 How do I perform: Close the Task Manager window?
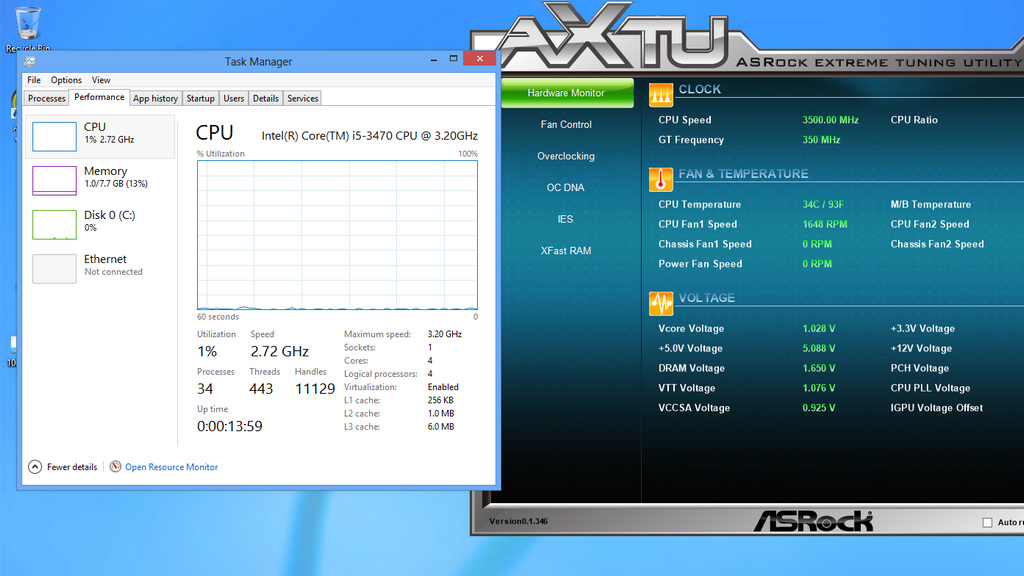tap(480, 58)
